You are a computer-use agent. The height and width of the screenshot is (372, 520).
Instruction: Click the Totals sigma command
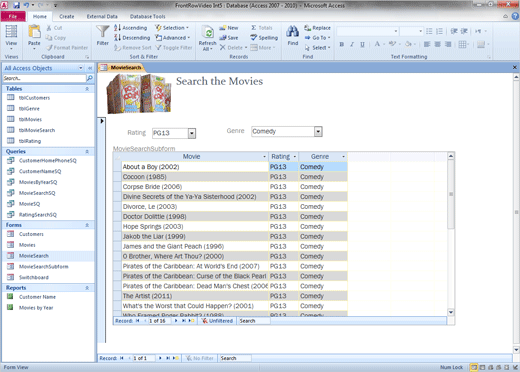tap(262, 28)
